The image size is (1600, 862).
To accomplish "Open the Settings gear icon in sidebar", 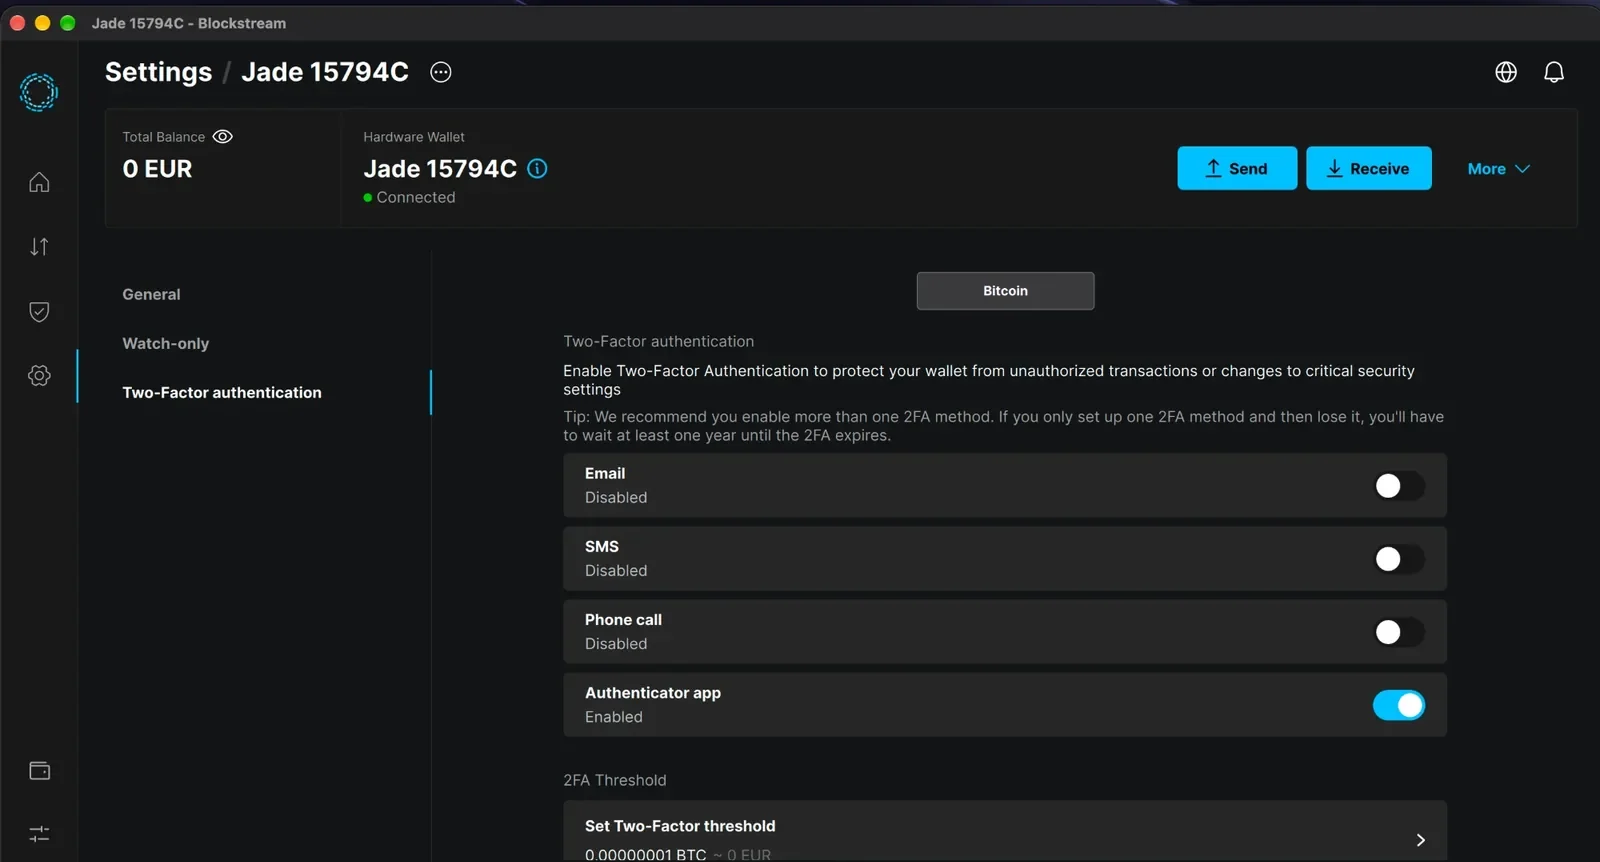I will pyautogui.click(x=39, y=376).
